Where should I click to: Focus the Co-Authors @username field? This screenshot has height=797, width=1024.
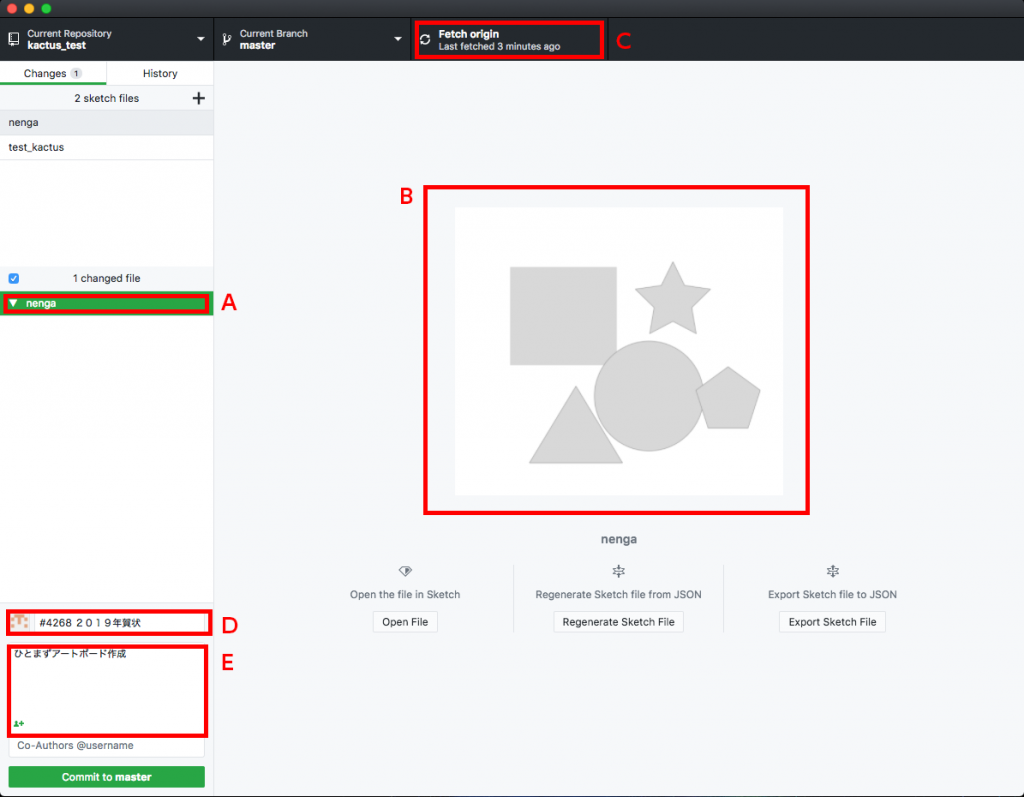pyautogui.click(x=106, y=745)
